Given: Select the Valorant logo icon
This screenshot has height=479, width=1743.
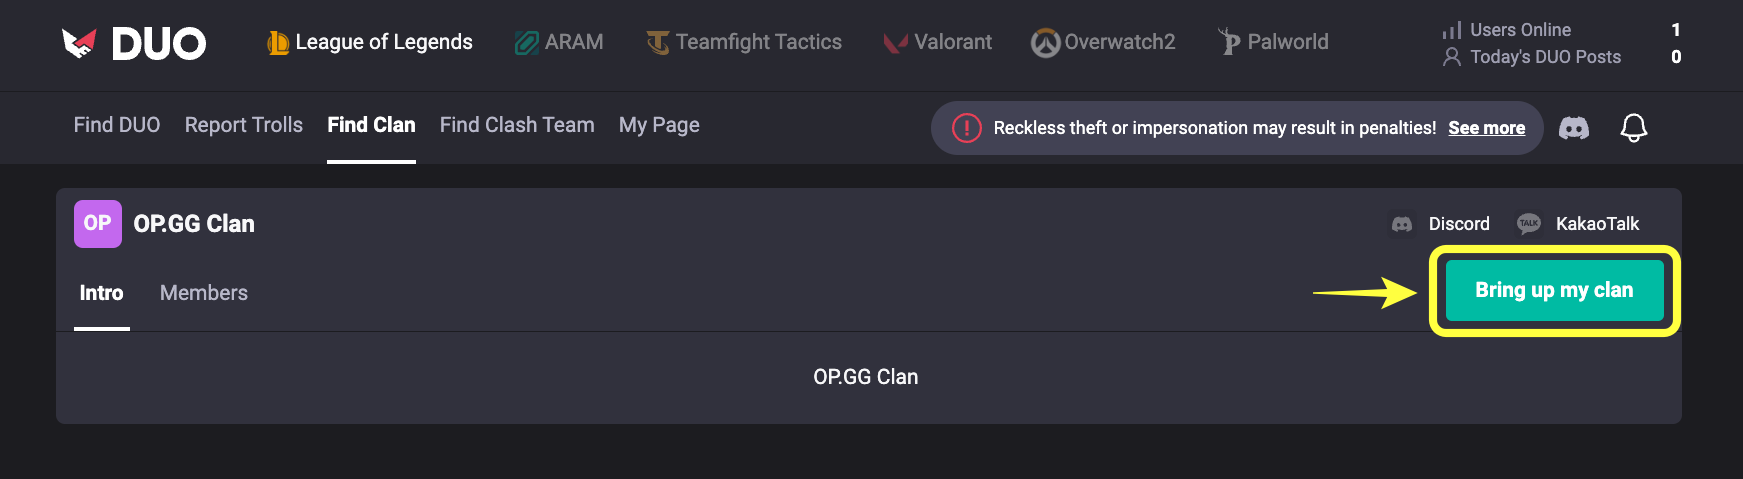Looking at the screenshot, I should (895, 42).
